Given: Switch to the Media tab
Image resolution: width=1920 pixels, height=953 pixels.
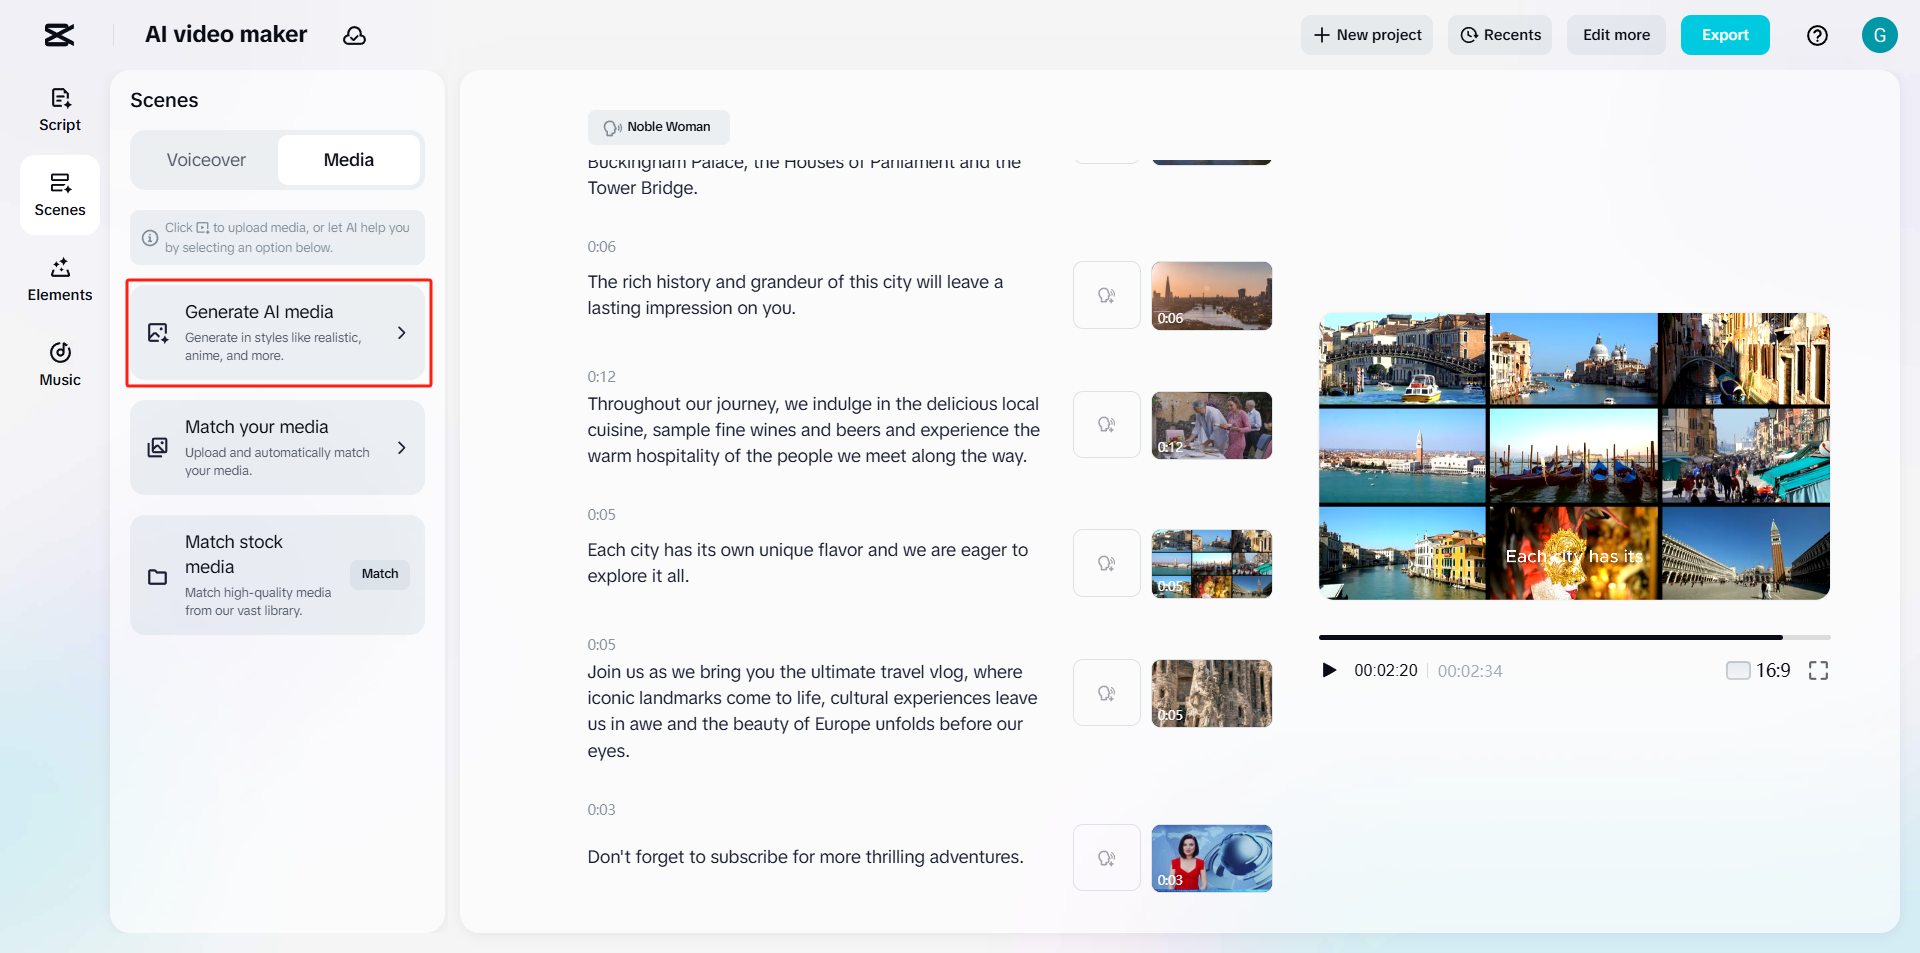Looking at the screenshot, I should (349, 160).
